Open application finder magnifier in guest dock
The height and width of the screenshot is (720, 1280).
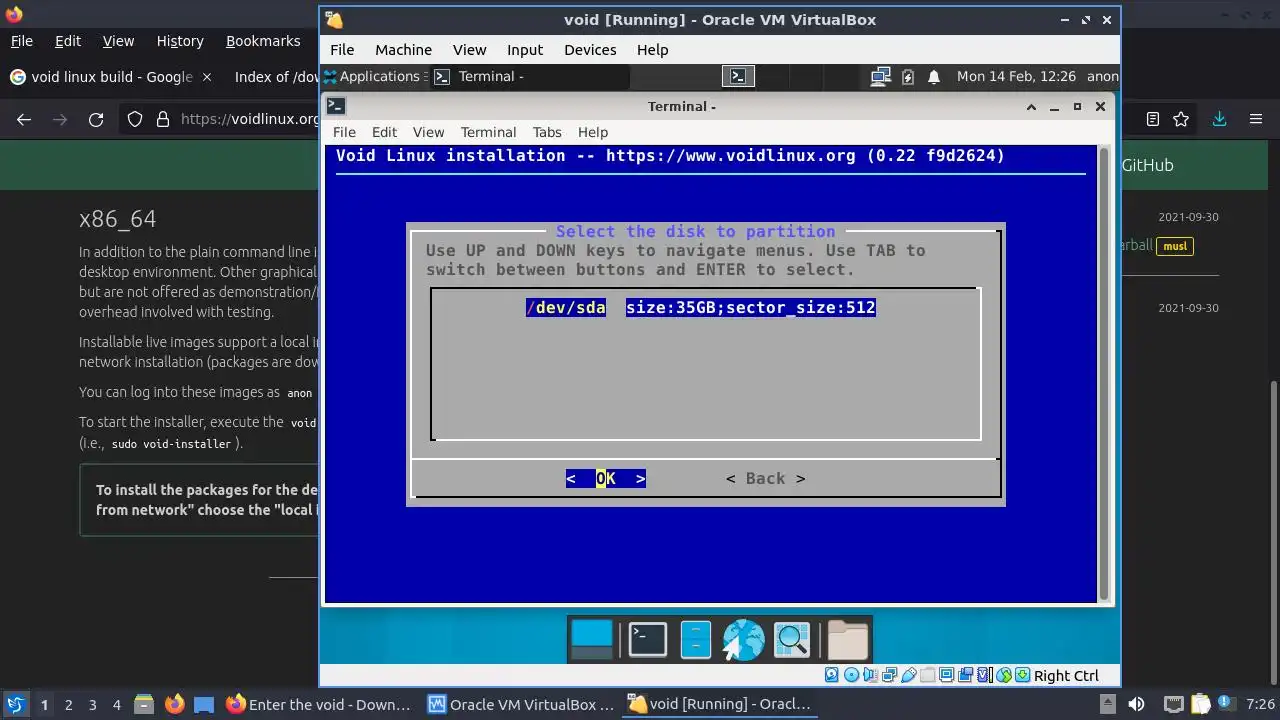click(791, 640)
